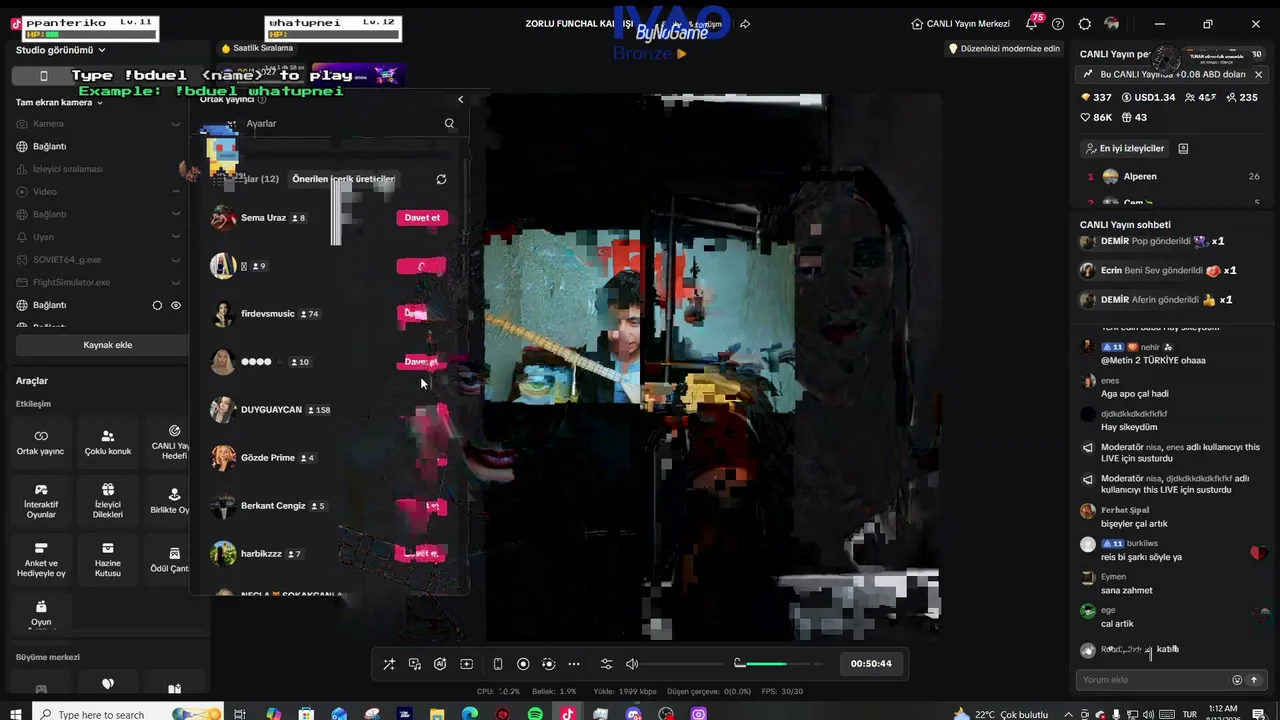Open the weather widget showing 22°C
The width and height of the screenshot is (1280, 720).
point(1000,714)
